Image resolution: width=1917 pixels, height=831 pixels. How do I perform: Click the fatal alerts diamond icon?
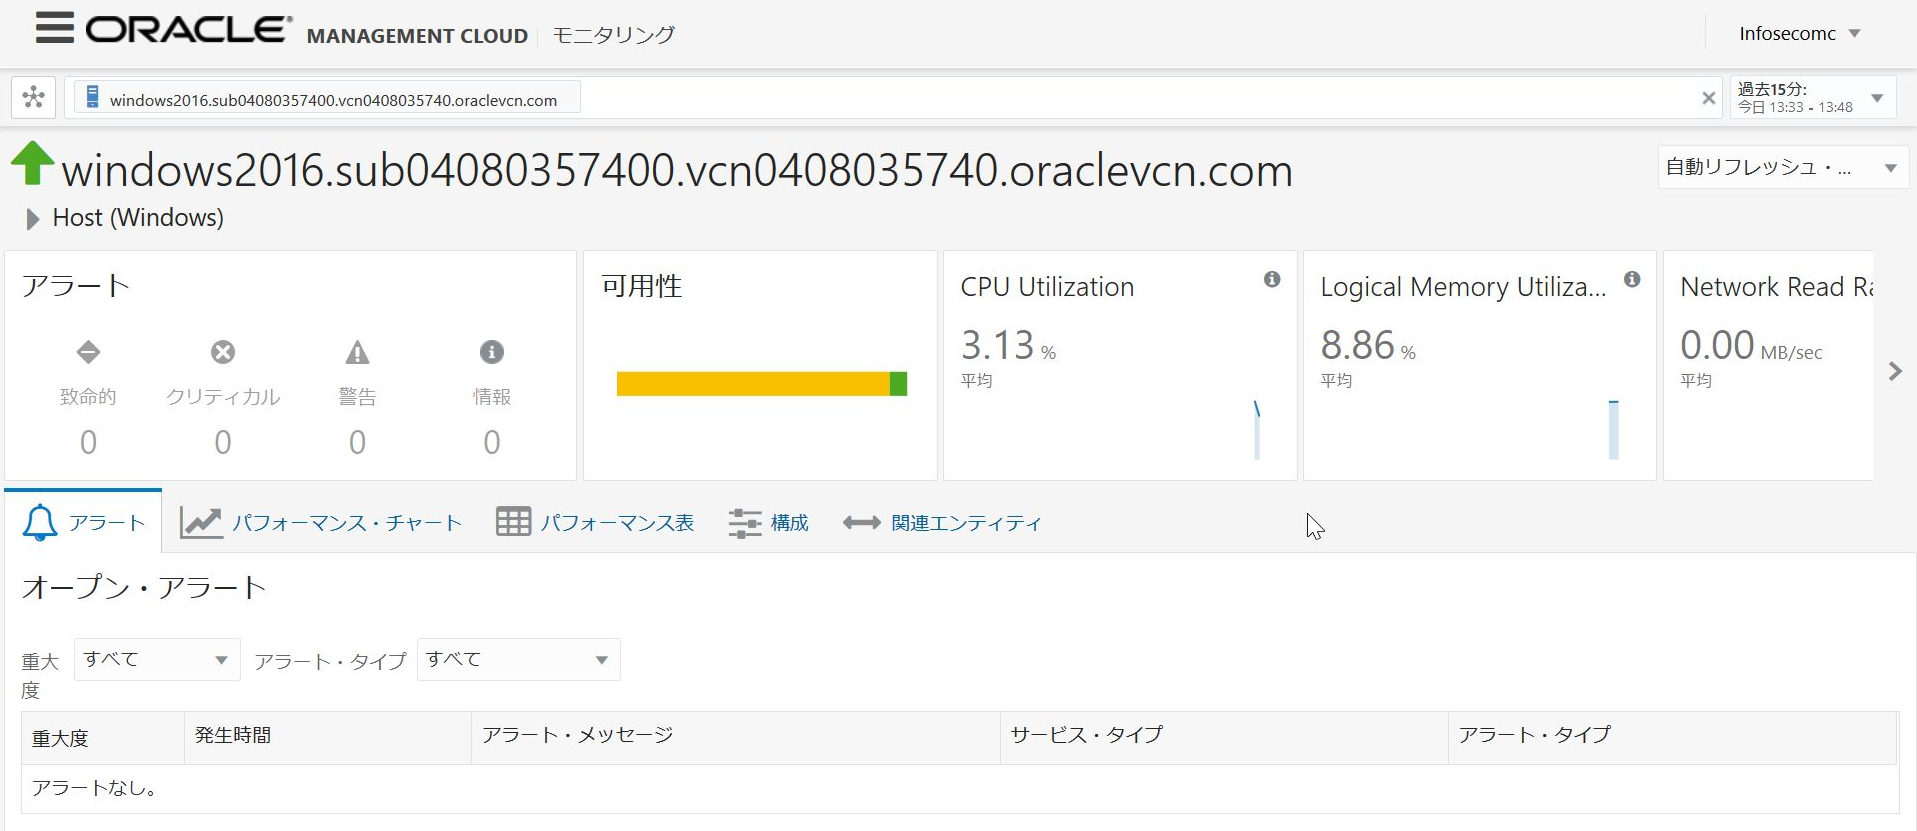pyautogui.click(x=88, y=352)
